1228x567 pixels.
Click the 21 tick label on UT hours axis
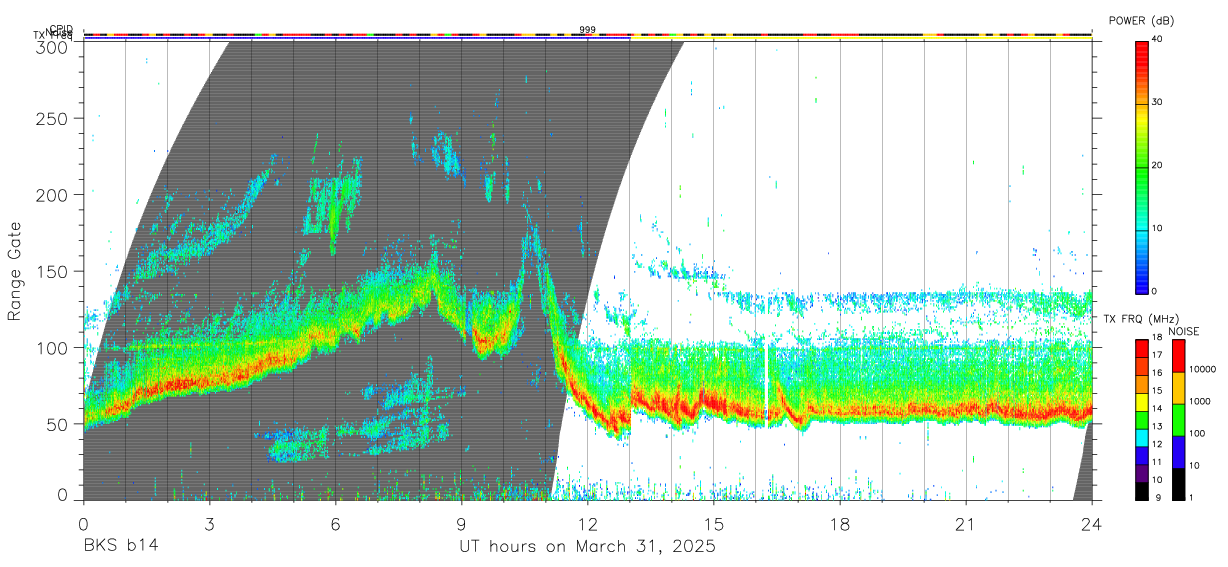[966, 524]
